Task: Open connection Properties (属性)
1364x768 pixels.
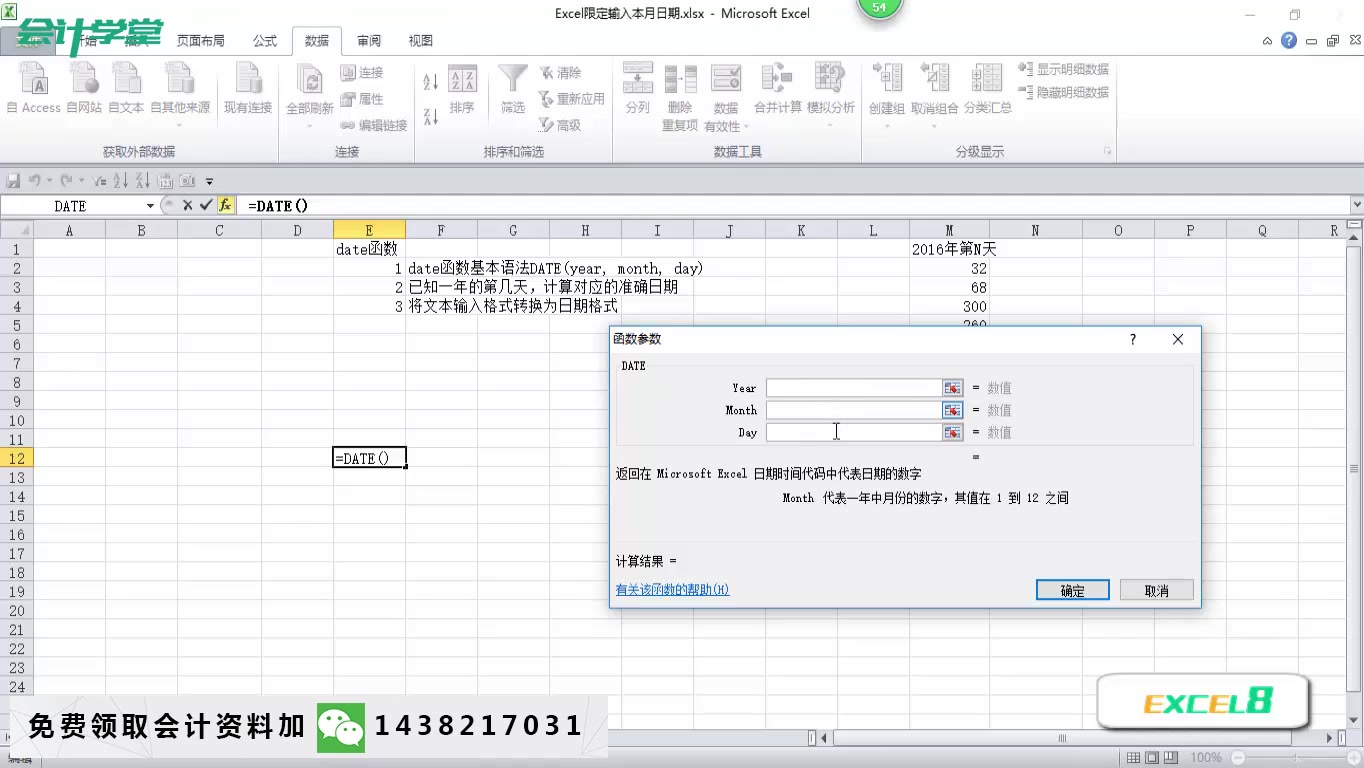Action: pyautogui.click(x=362, y=99)
